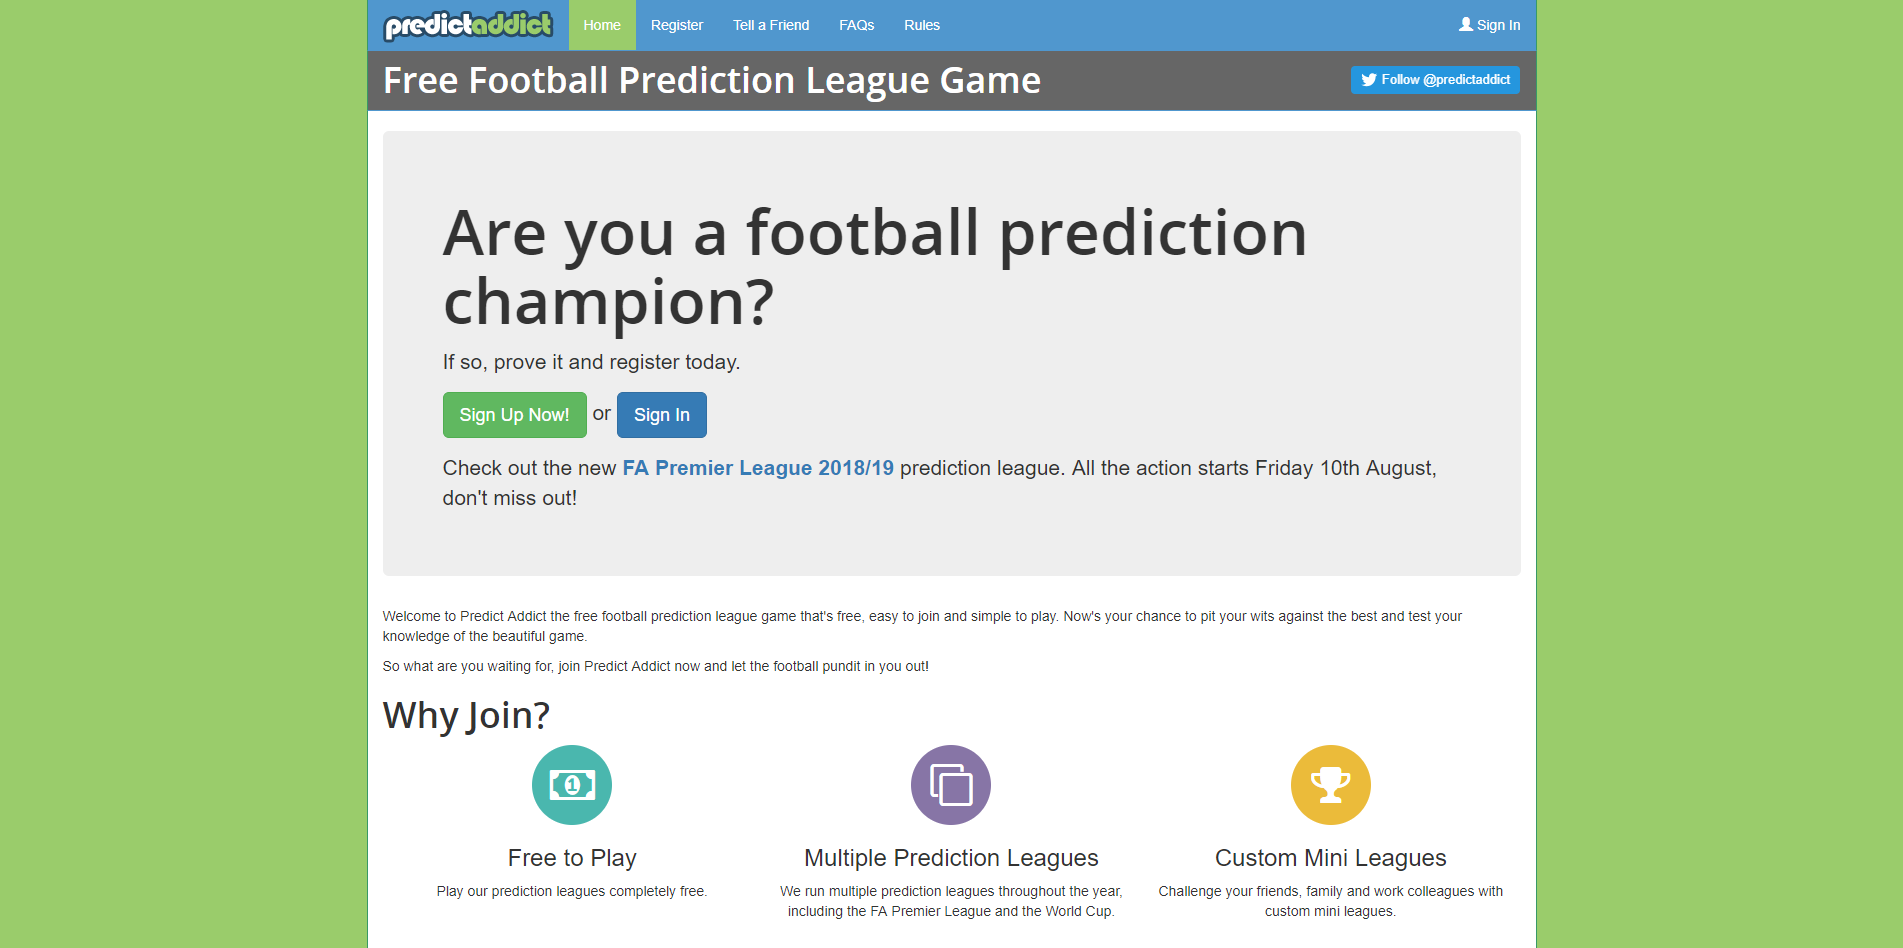1903x948 pixels.
Task: Click the white dollar-bill symbol inside the teal circle
Action: (571, 785)
